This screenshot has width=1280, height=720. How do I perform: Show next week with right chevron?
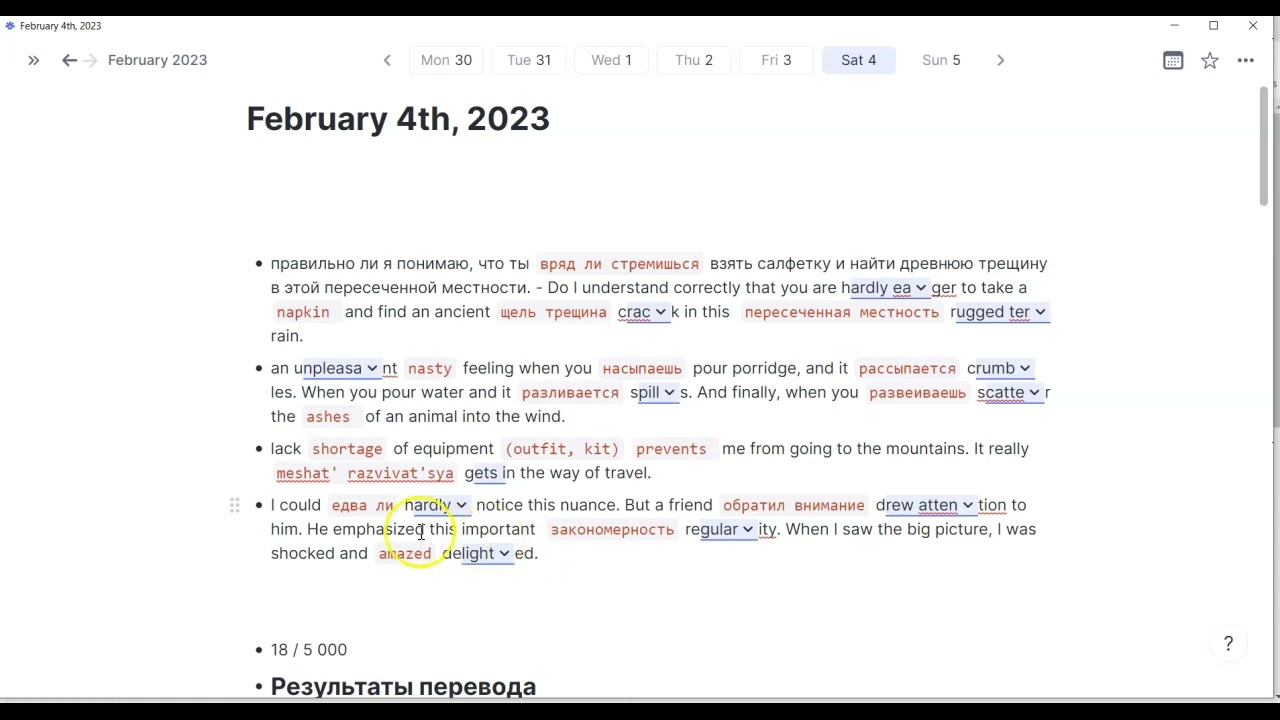pos(1000,61)
